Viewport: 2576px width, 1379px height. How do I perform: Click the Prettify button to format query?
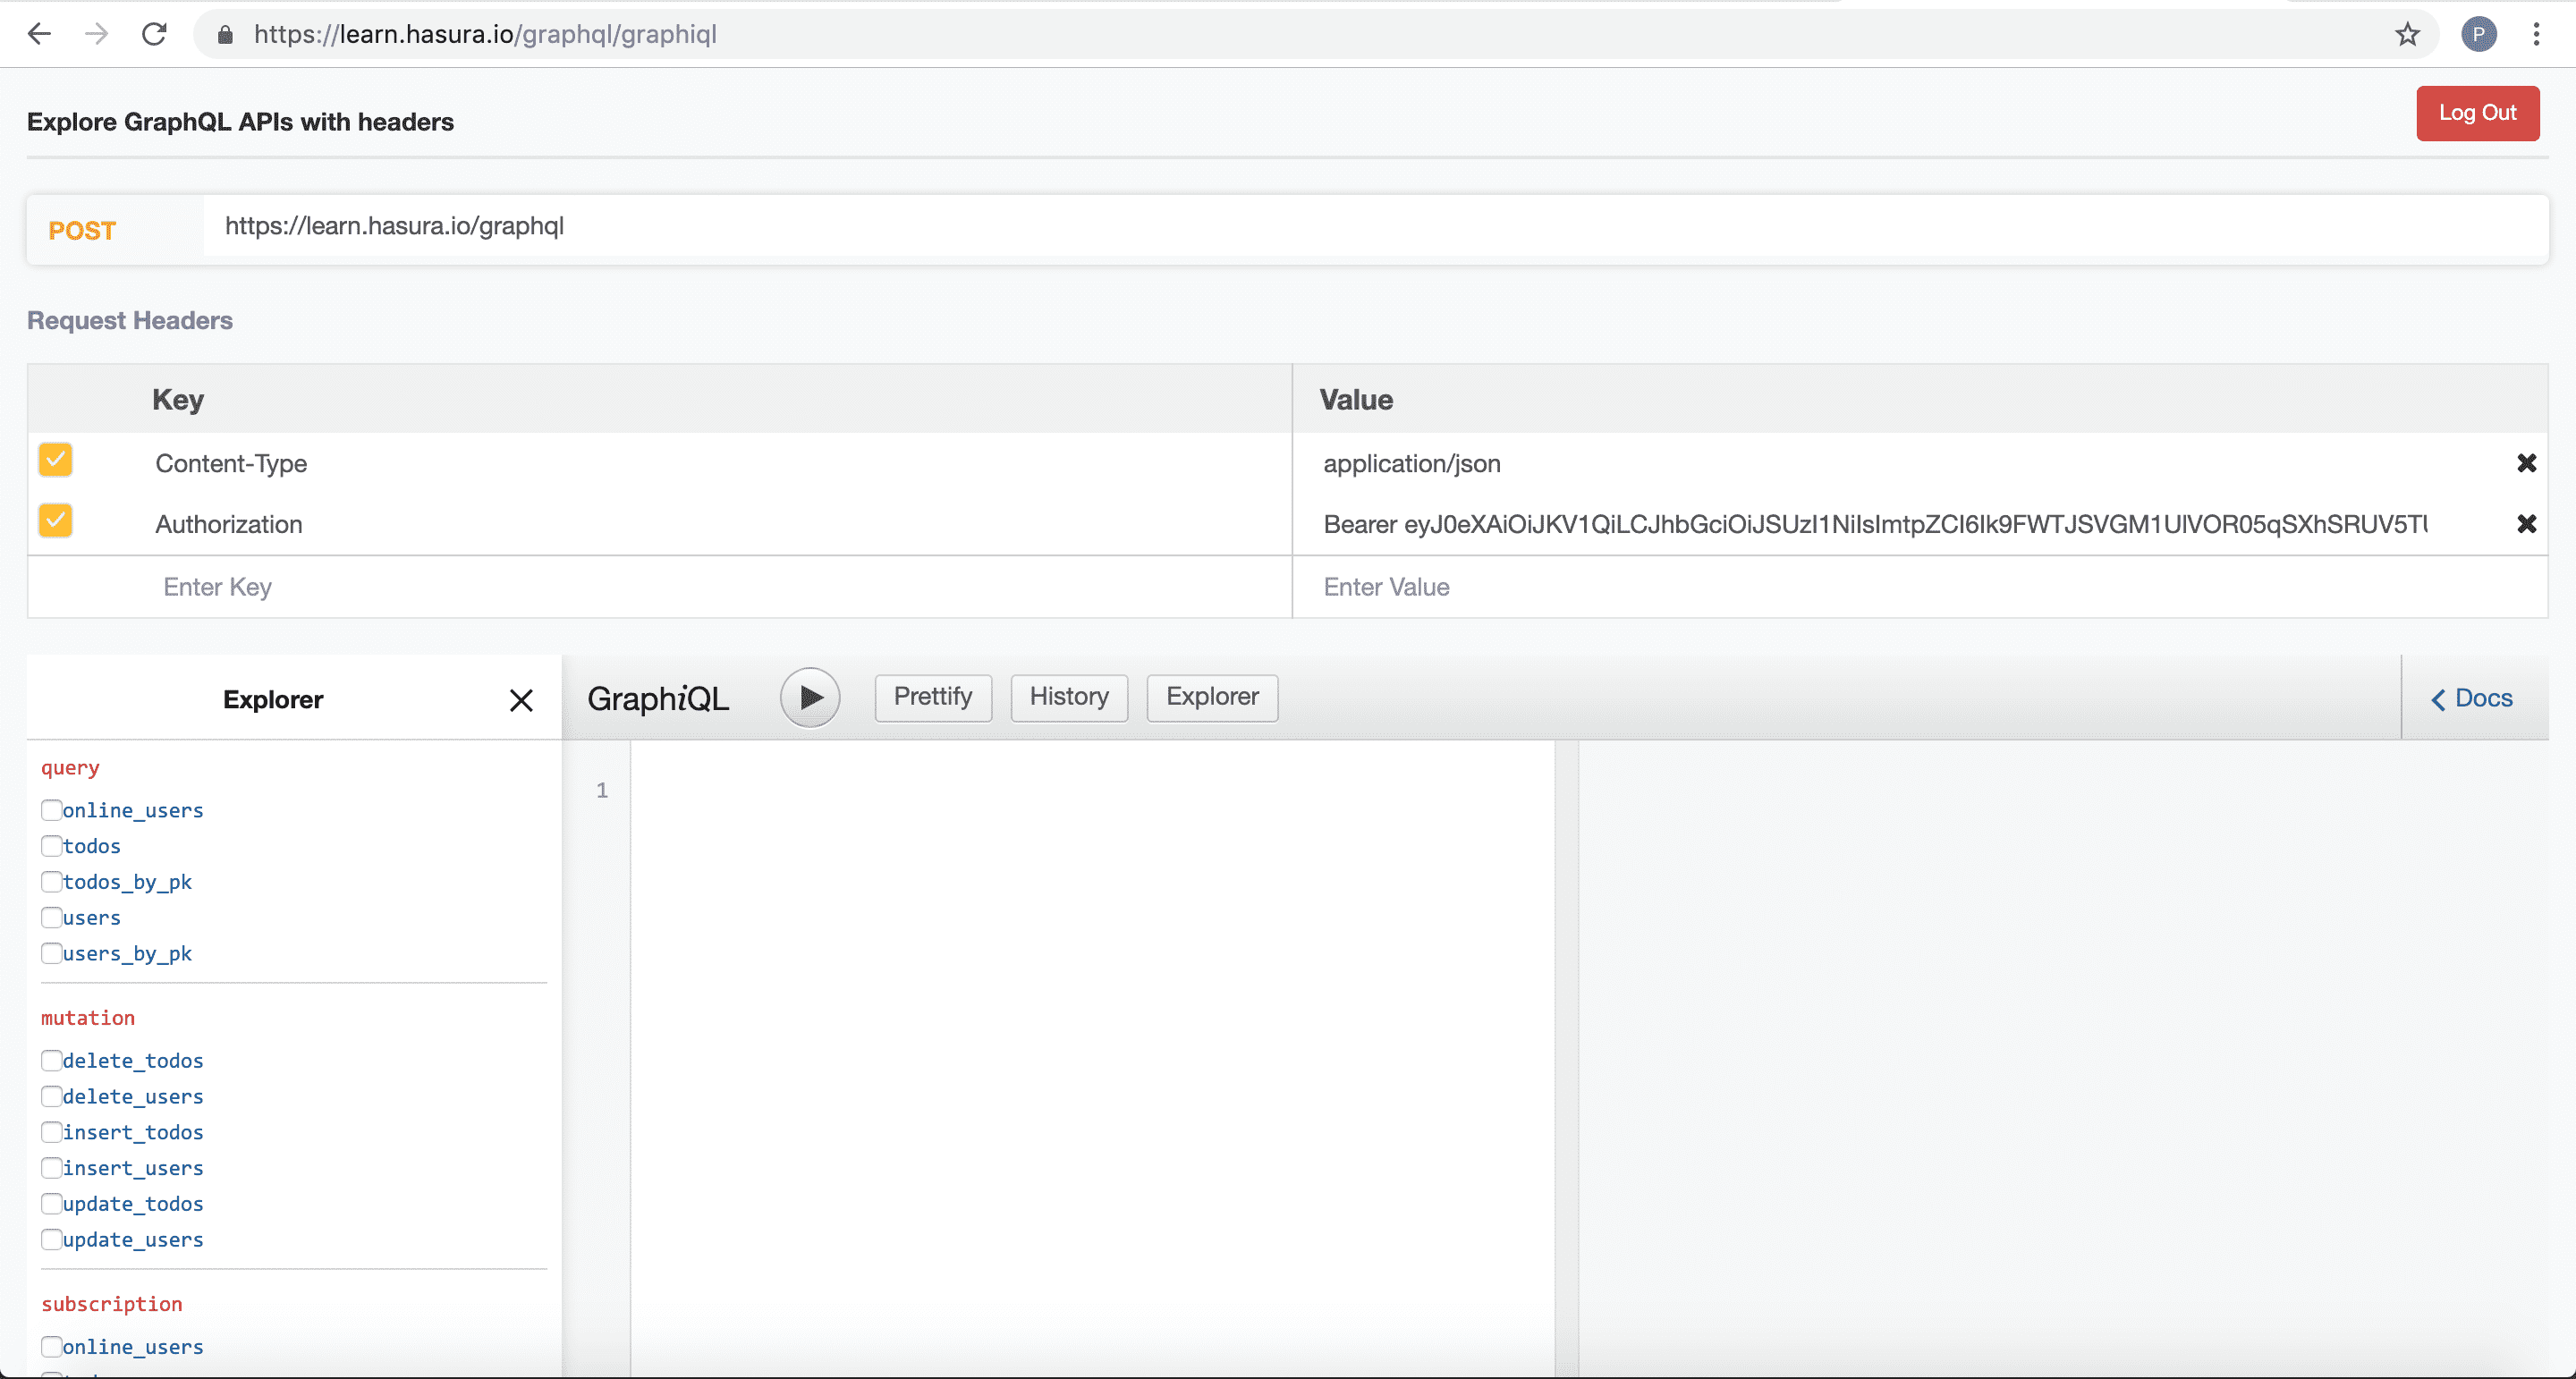click(x=932, y=697)
